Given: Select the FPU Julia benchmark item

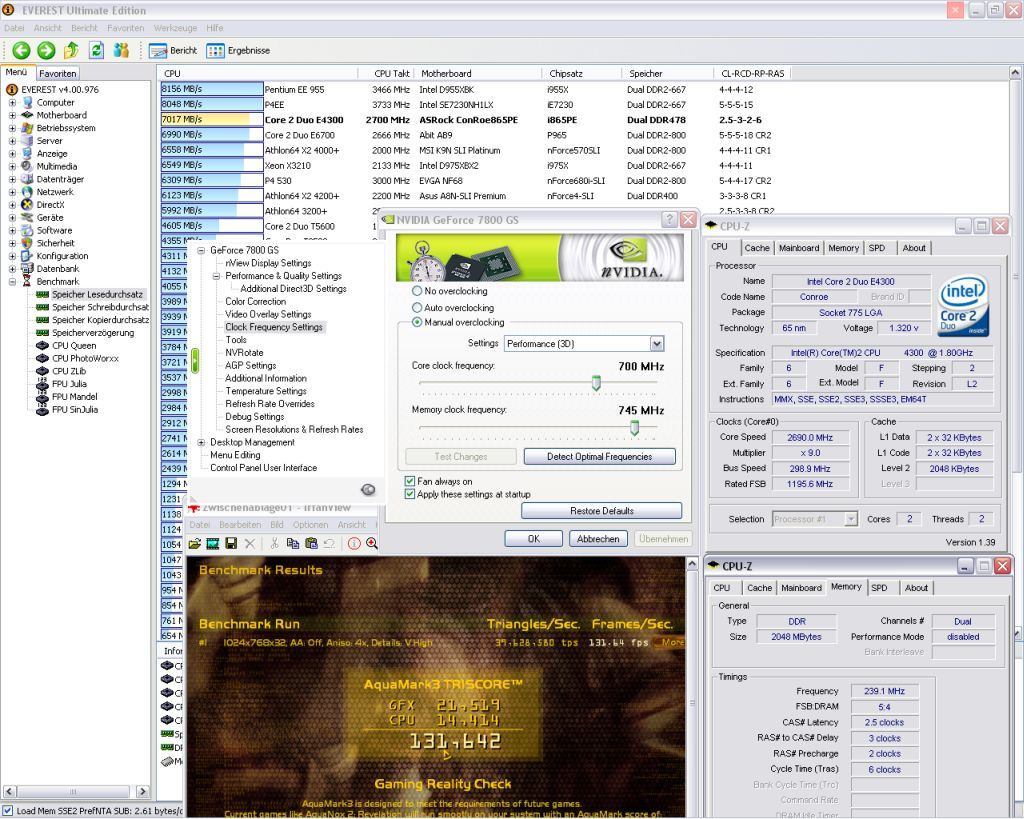Looking at the screenshot, I should (69, 384).
